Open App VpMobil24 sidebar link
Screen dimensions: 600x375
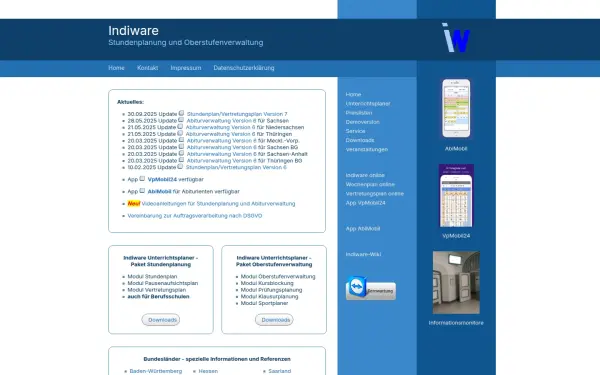[x=365, y=202]
